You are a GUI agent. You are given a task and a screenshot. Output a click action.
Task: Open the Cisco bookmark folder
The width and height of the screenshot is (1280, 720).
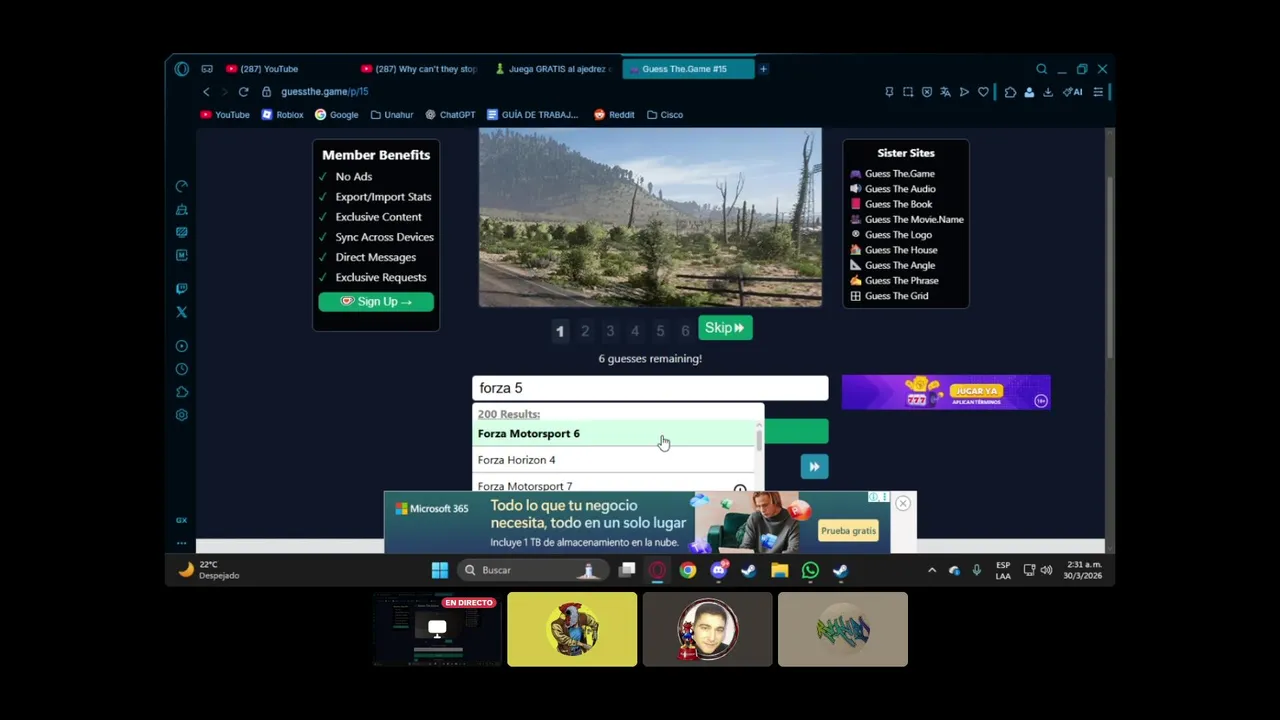pyautogui.click(x=664, y=115)
